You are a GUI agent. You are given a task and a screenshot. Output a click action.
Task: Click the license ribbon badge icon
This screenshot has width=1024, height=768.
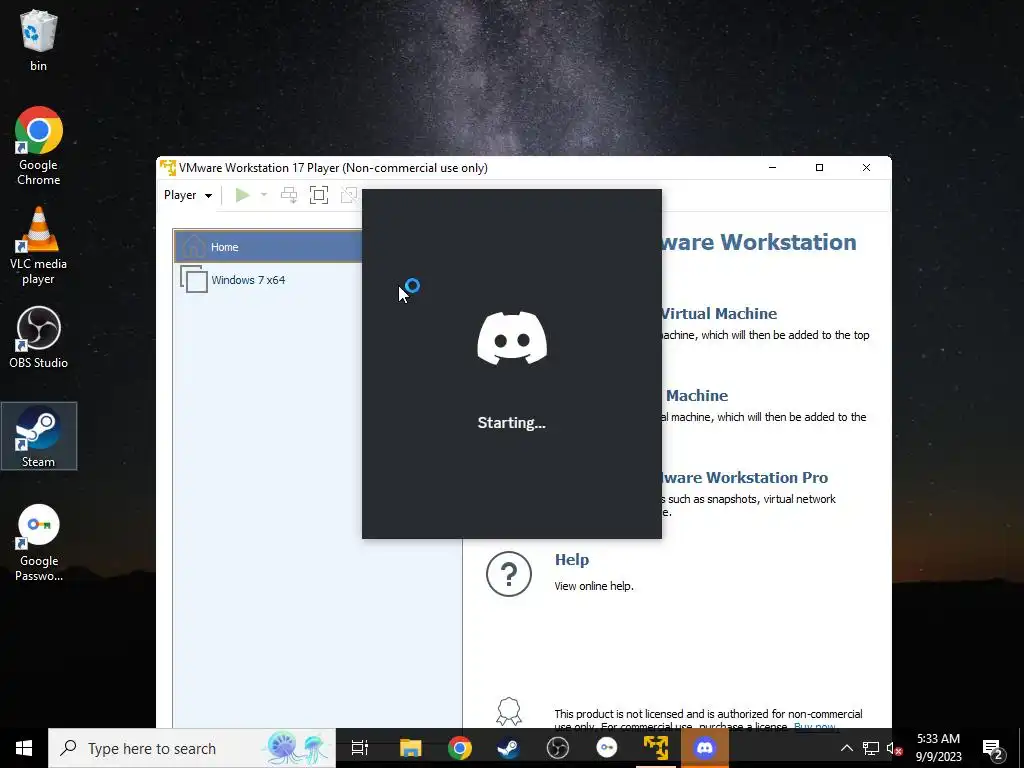[x=509, y=711]
